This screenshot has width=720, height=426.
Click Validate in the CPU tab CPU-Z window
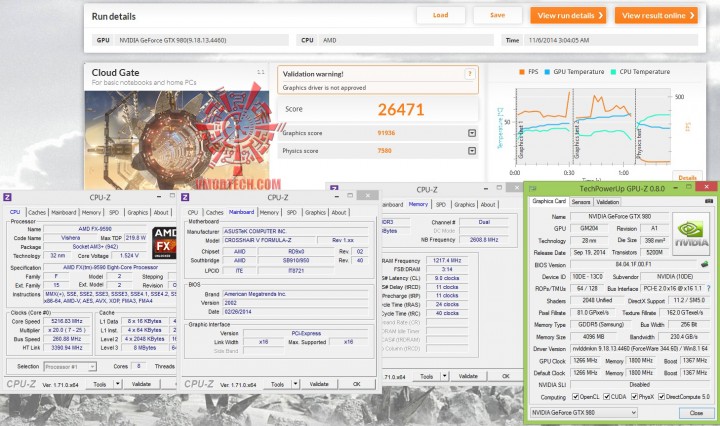coord(141,384)
